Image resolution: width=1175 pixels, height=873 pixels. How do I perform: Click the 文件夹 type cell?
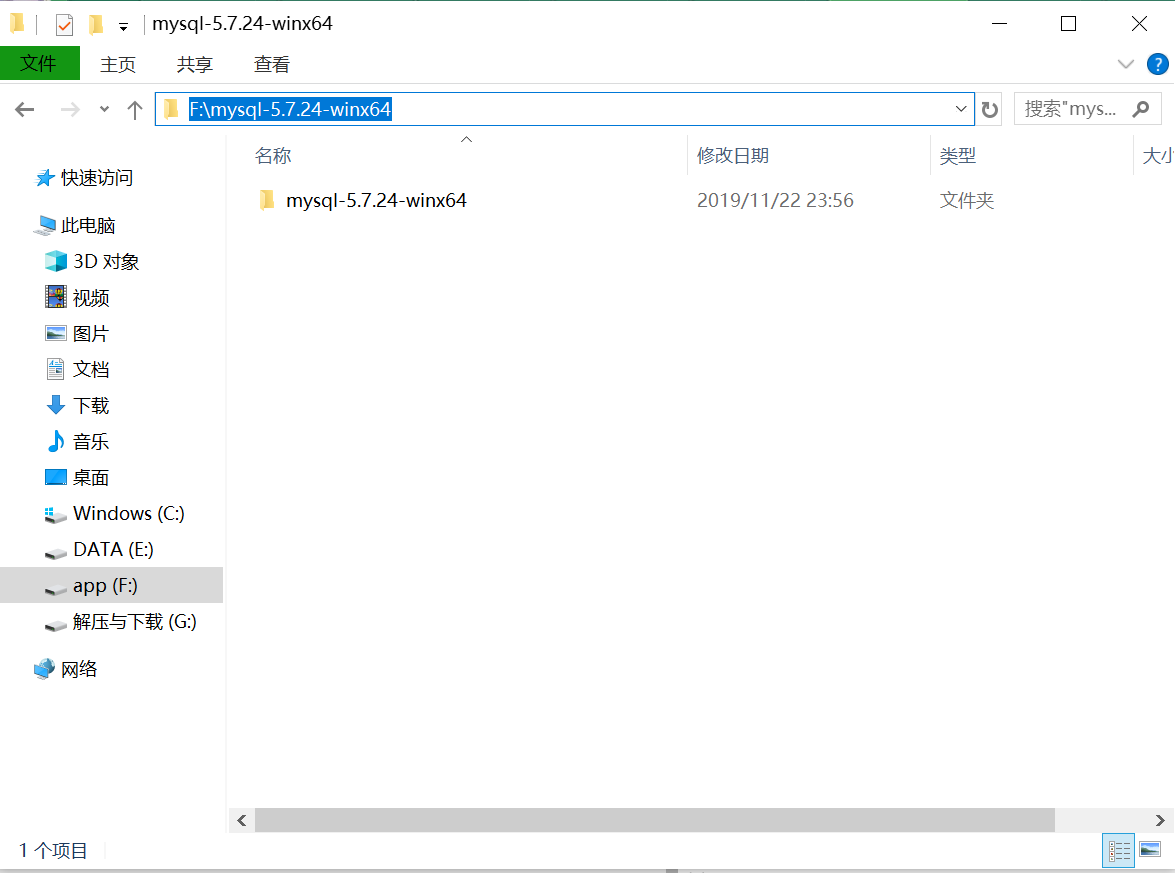(x=967, y=201)
